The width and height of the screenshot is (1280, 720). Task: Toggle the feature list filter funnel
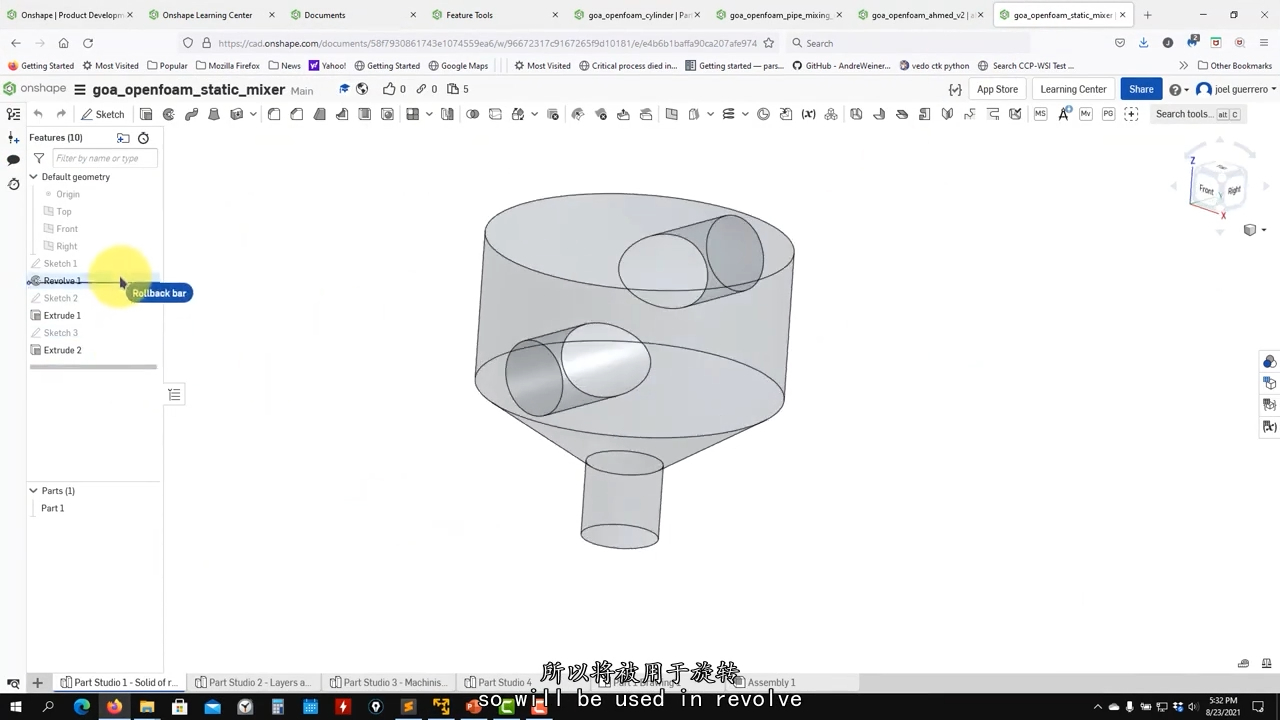click(38, 158)
